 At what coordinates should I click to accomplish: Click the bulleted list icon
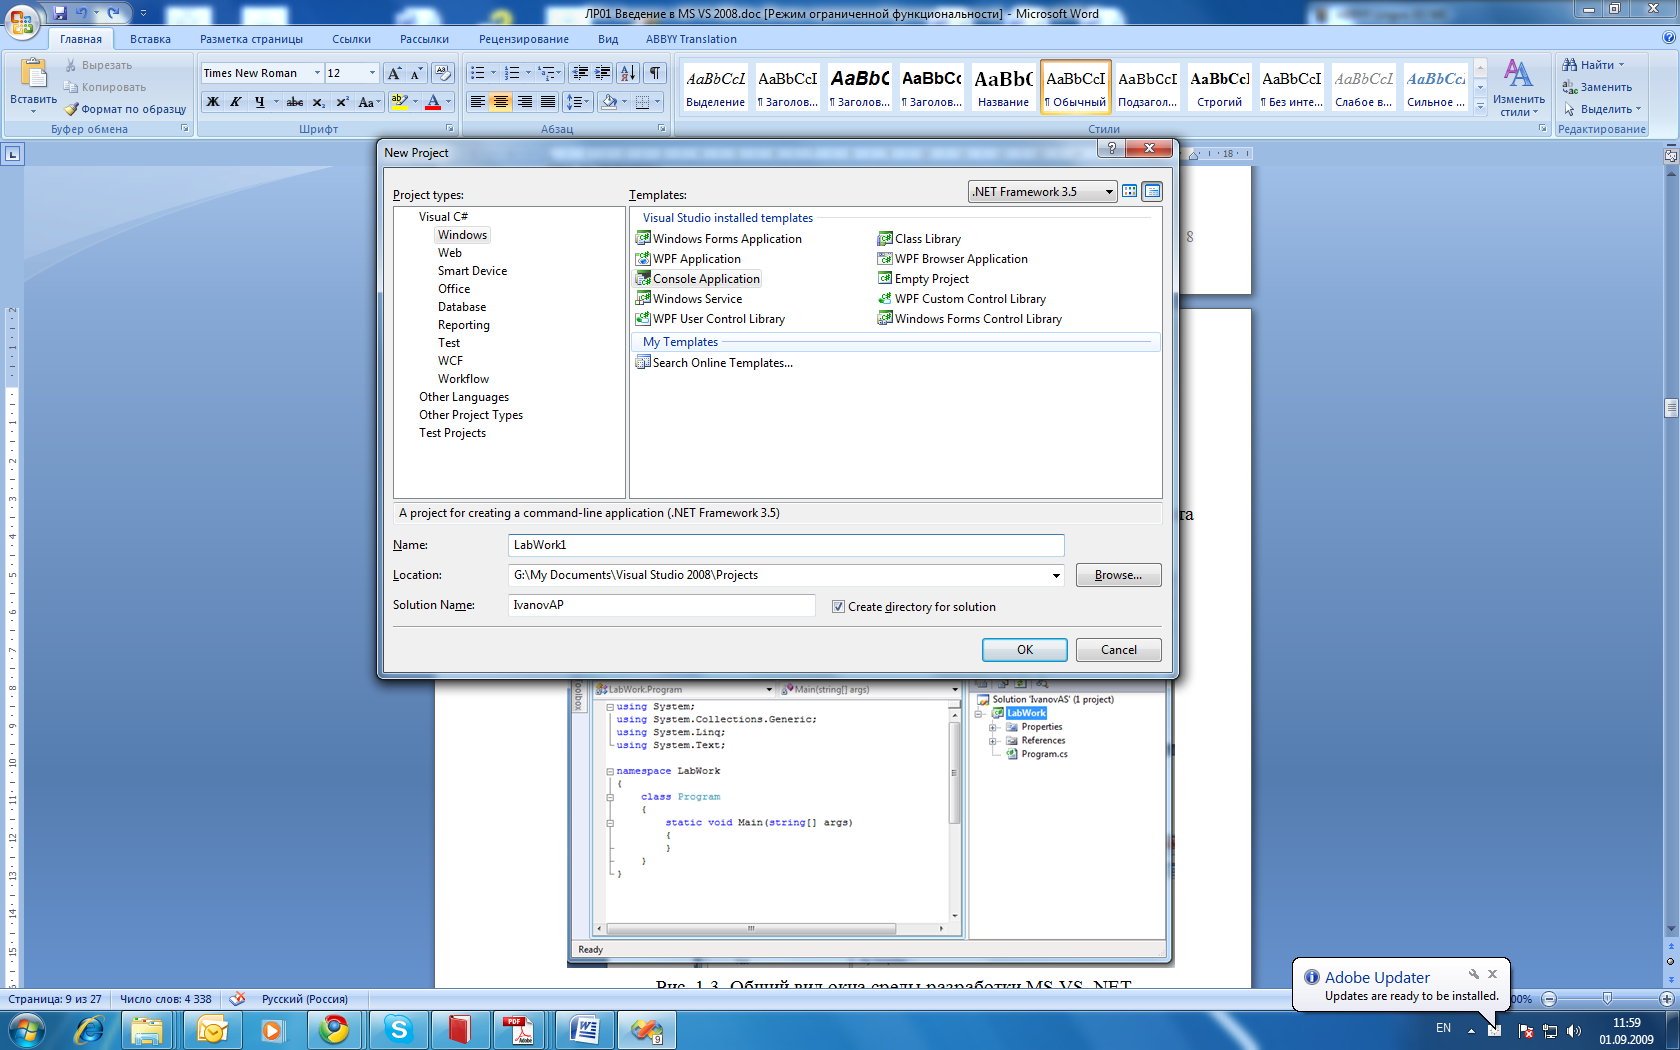click(x=478, y=73)
